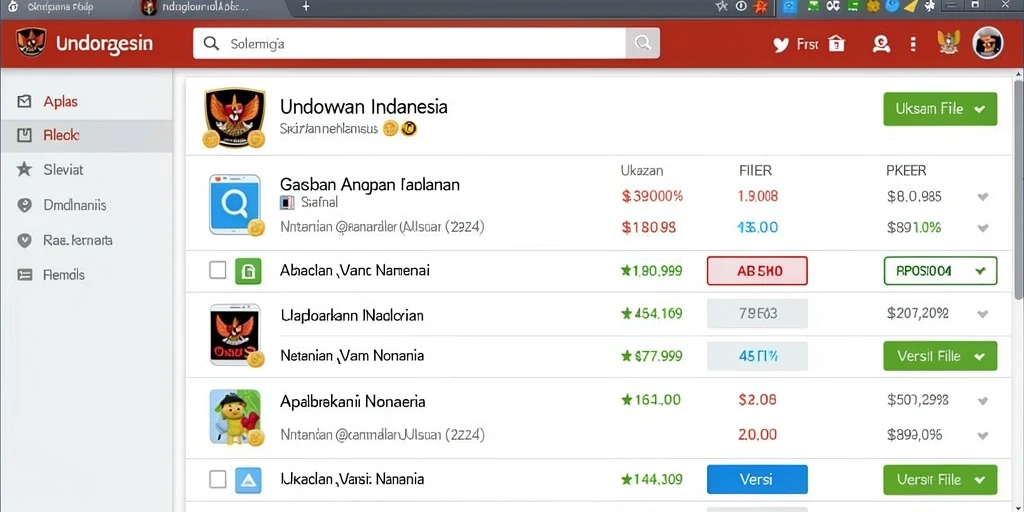Image resolution: width=1024 pixels, height=512 pixels.
Task: Open the Gasban Angpan Iaplanan title
Action: pyautogui.click(x=370, y=184)
